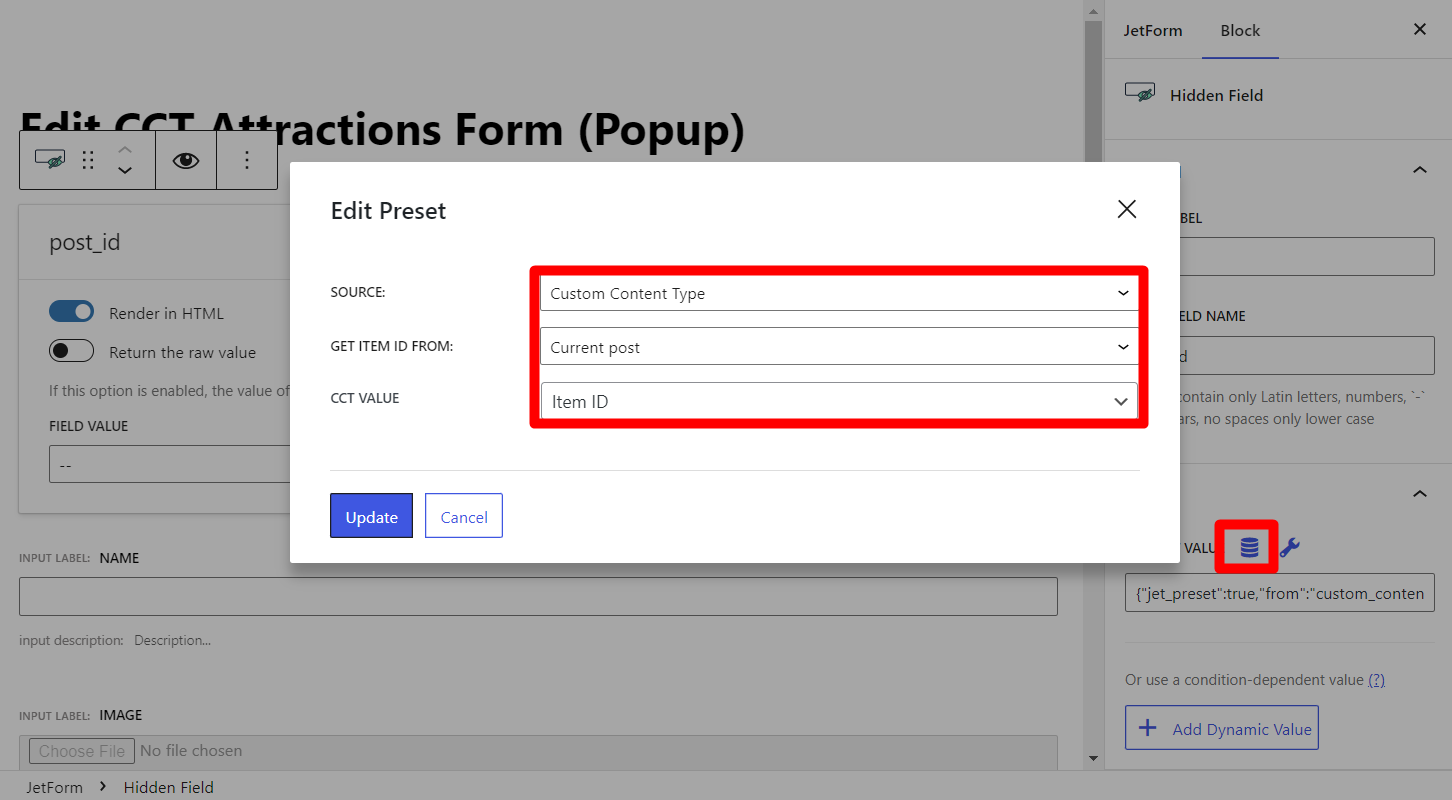This screenshot has height=800, width=1452.
Task: Click the move down arrow in toolbar
Action: [x=125, y=171]
